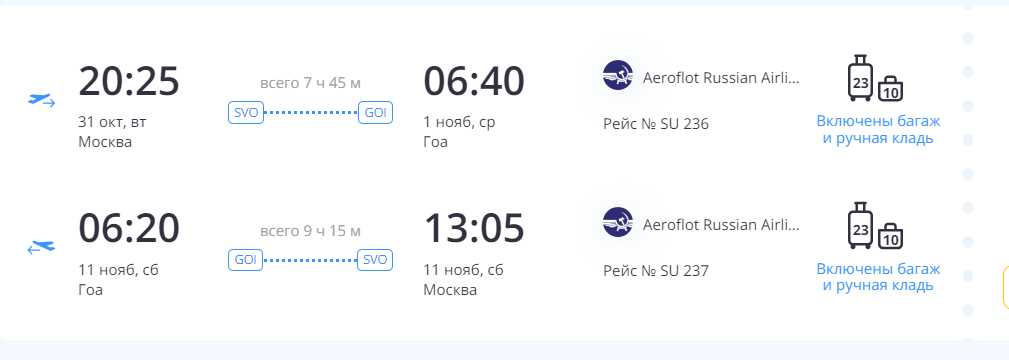Open baggage included link for flight SU 237
Image resolution: width=1009 pixels, height=360 pixels.
(878, 277)
